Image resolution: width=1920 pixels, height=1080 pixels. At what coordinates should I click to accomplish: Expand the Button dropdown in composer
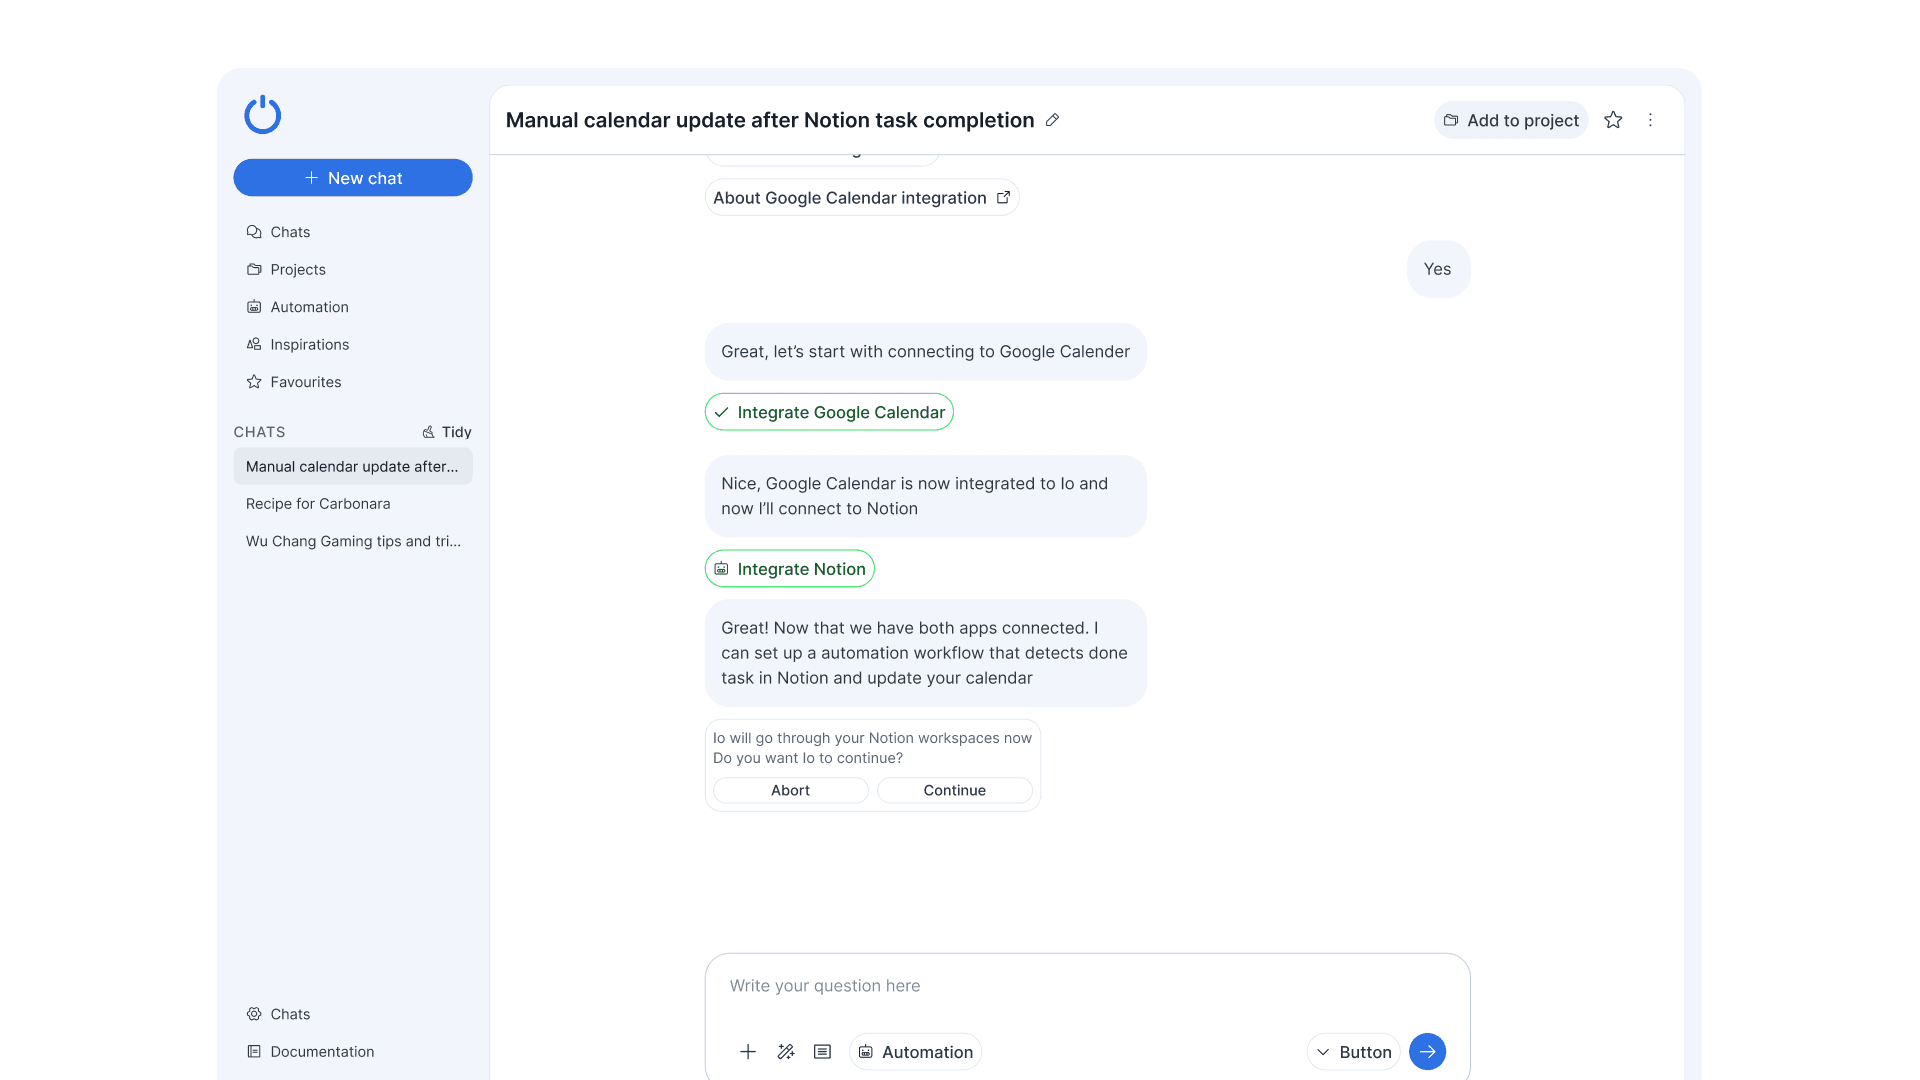tap(1353, 1051)
